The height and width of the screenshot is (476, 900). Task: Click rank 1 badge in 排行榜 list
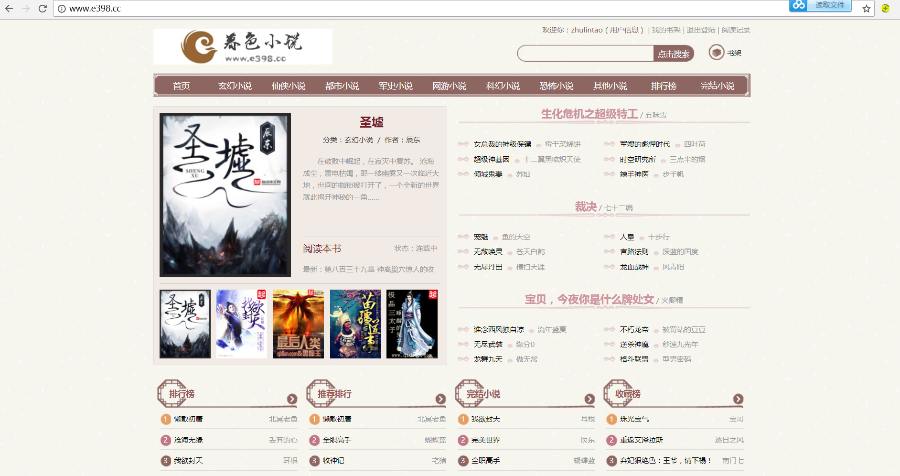[166, 419]
